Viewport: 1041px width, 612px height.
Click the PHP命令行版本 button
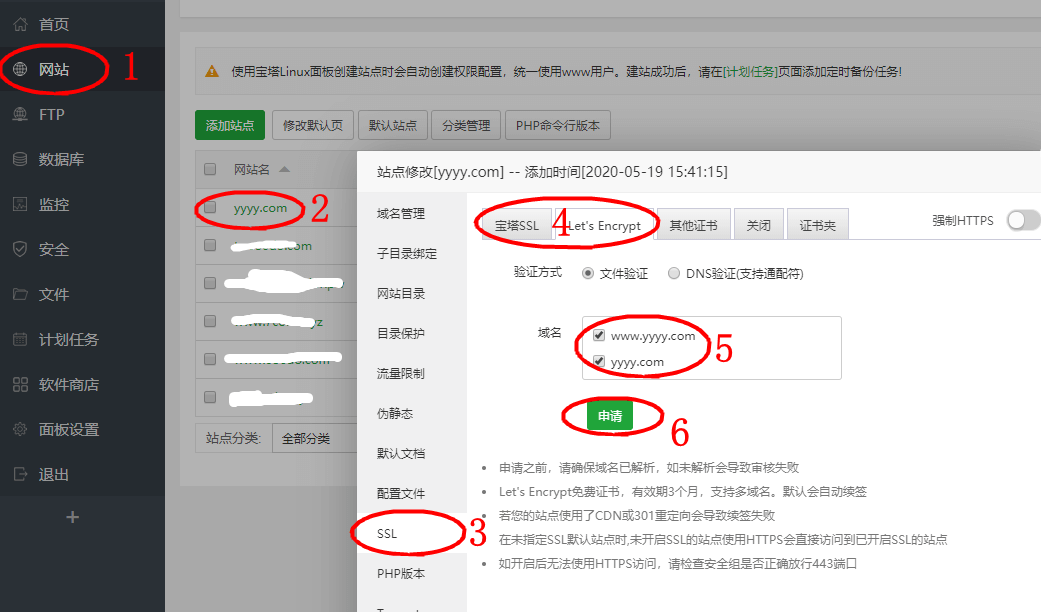pos(558,125)
